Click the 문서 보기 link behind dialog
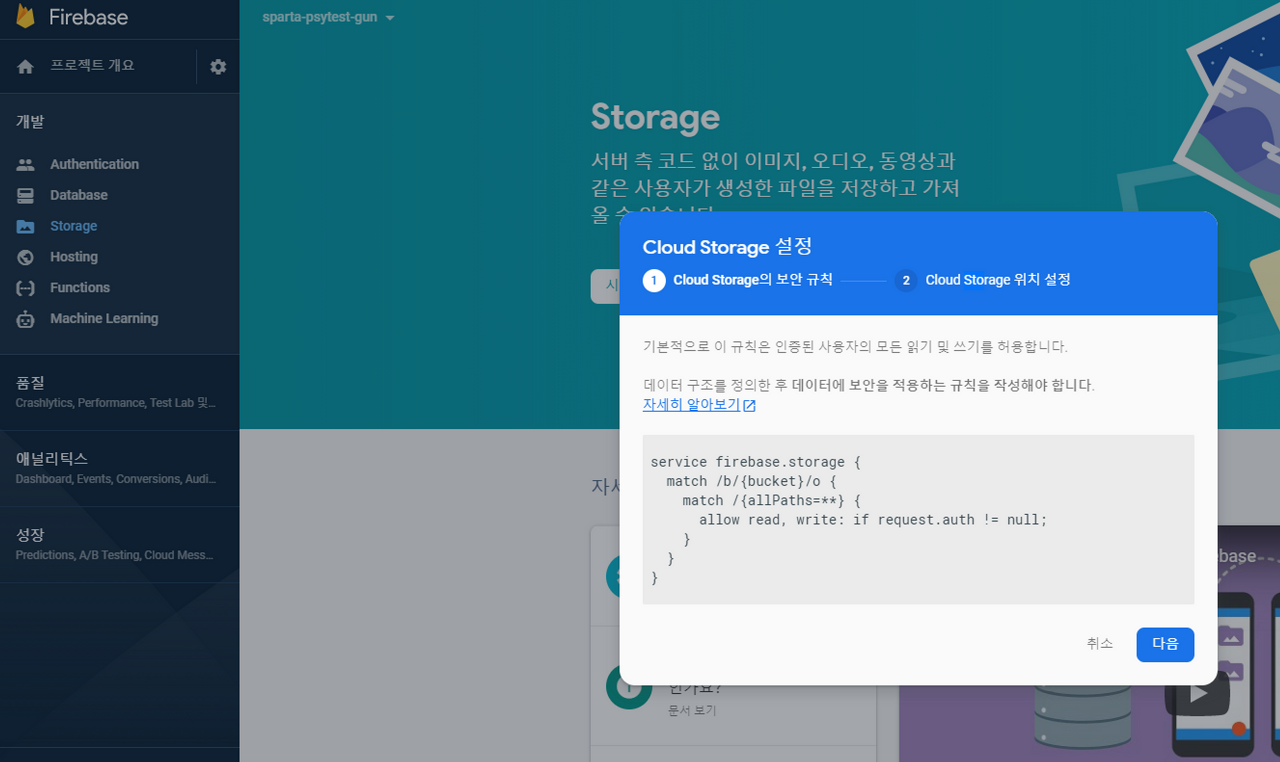The image size is (1280, 762). tap(692, 710)
